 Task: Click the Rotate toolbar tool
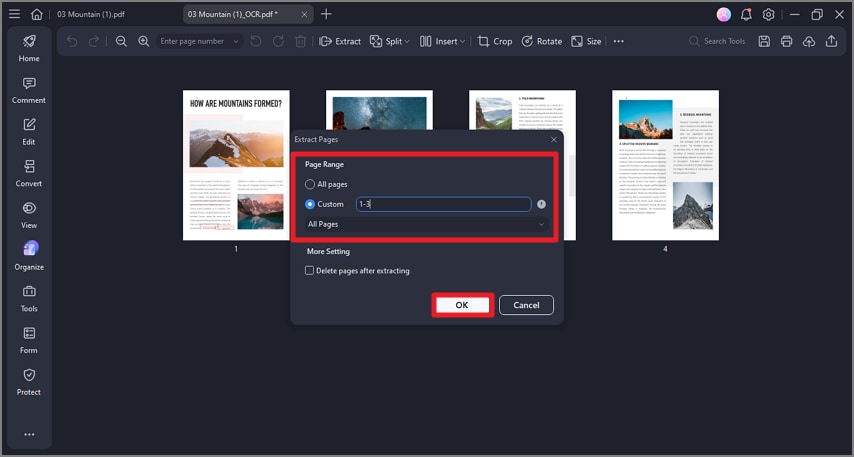coord(541,41)
